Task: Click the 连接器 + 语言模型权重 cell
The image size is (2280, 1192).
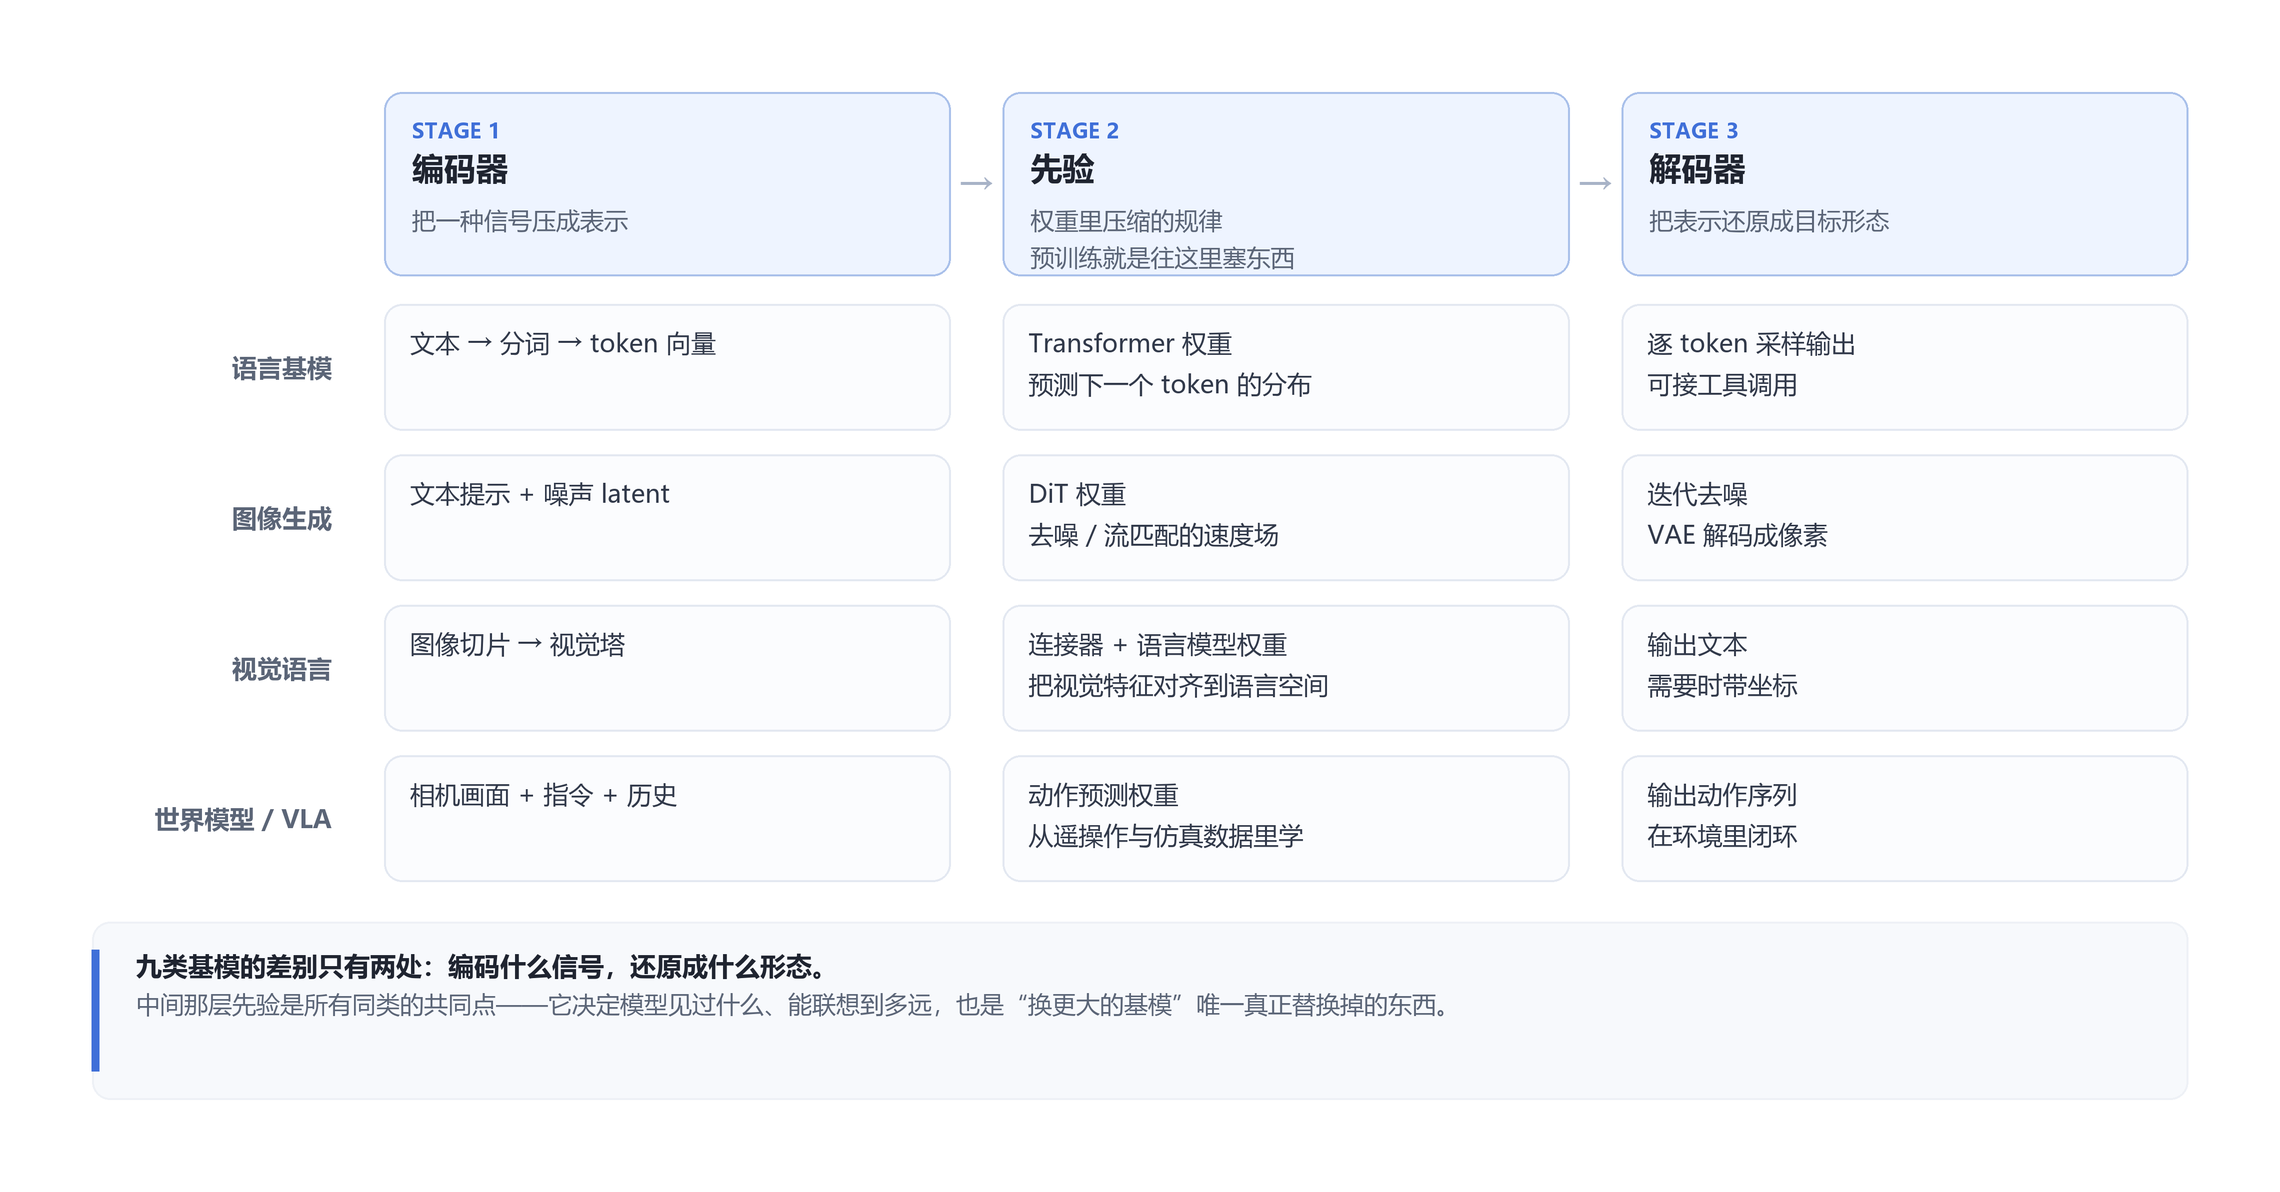Action: pos(1285,668)
